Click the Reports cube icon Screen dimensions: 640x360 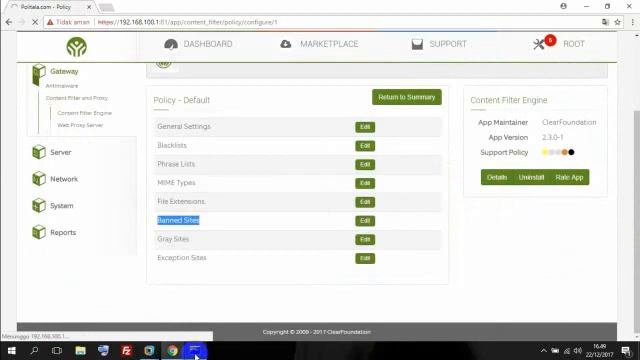[x=39, y=232]
